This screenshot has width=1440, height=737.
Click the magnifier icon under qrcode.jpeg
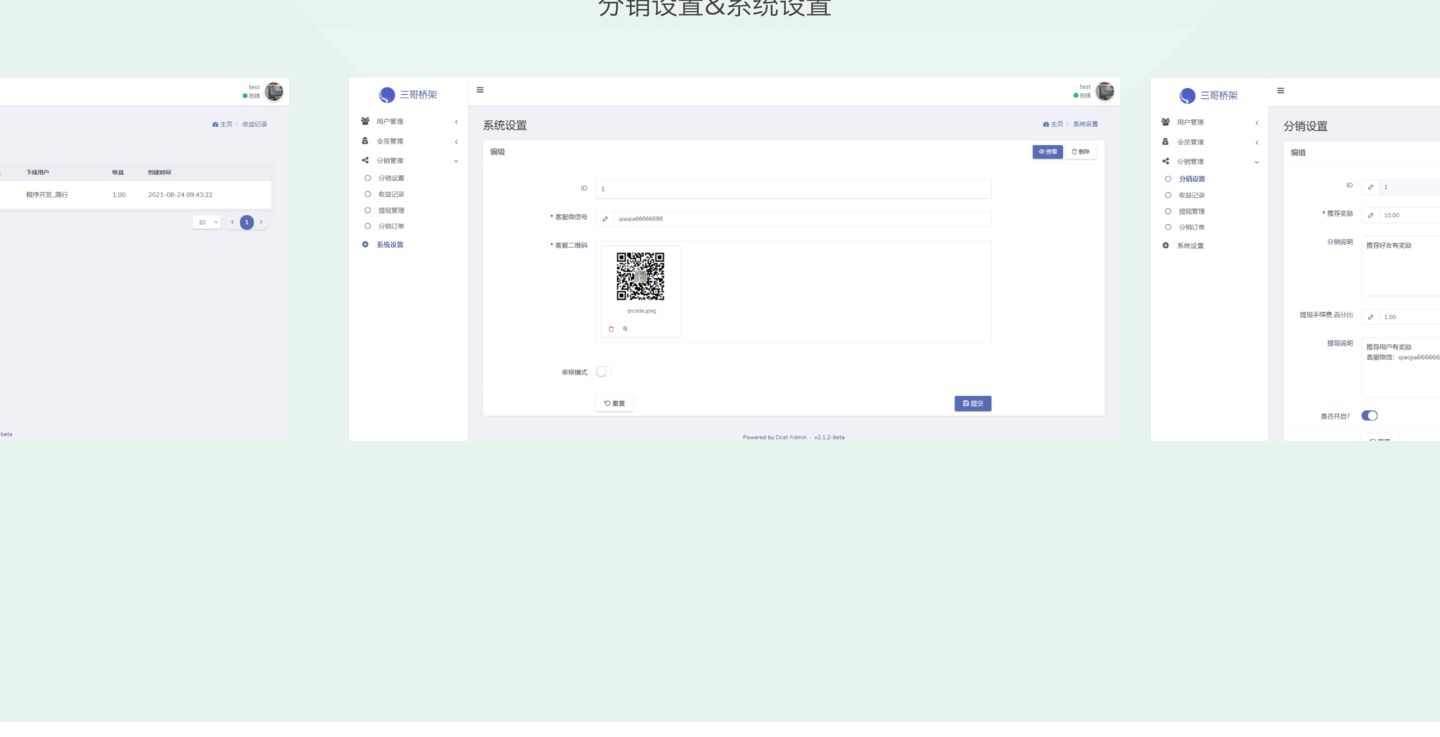(626, 329)
